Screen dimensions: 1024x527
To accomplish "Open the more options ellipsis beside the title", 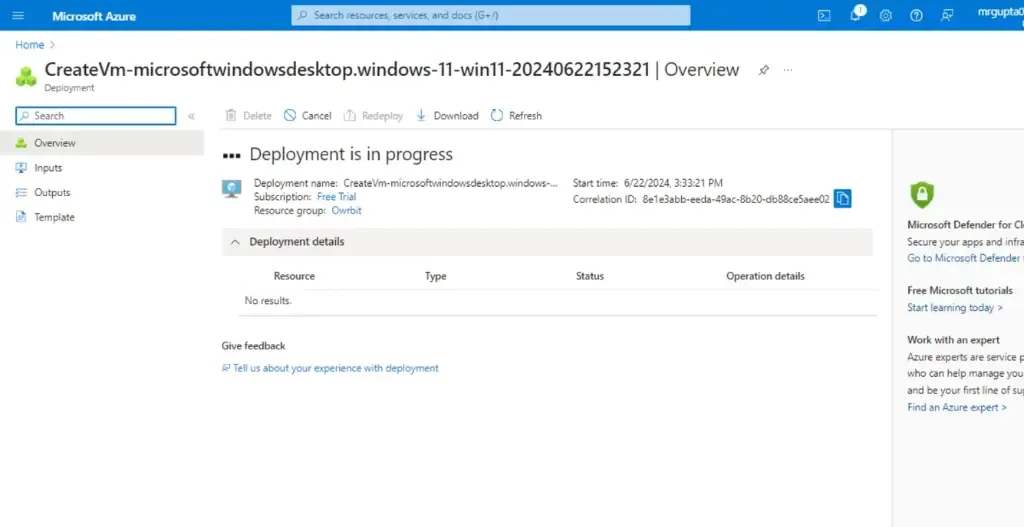I will [x=788, y=70].
